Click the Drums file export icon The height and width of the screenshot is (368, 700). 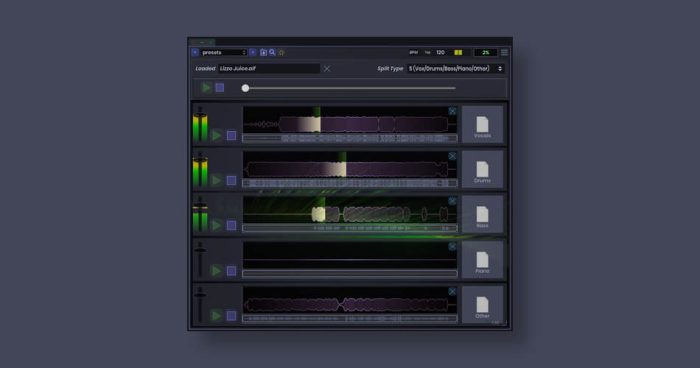[x=482, y=170]
